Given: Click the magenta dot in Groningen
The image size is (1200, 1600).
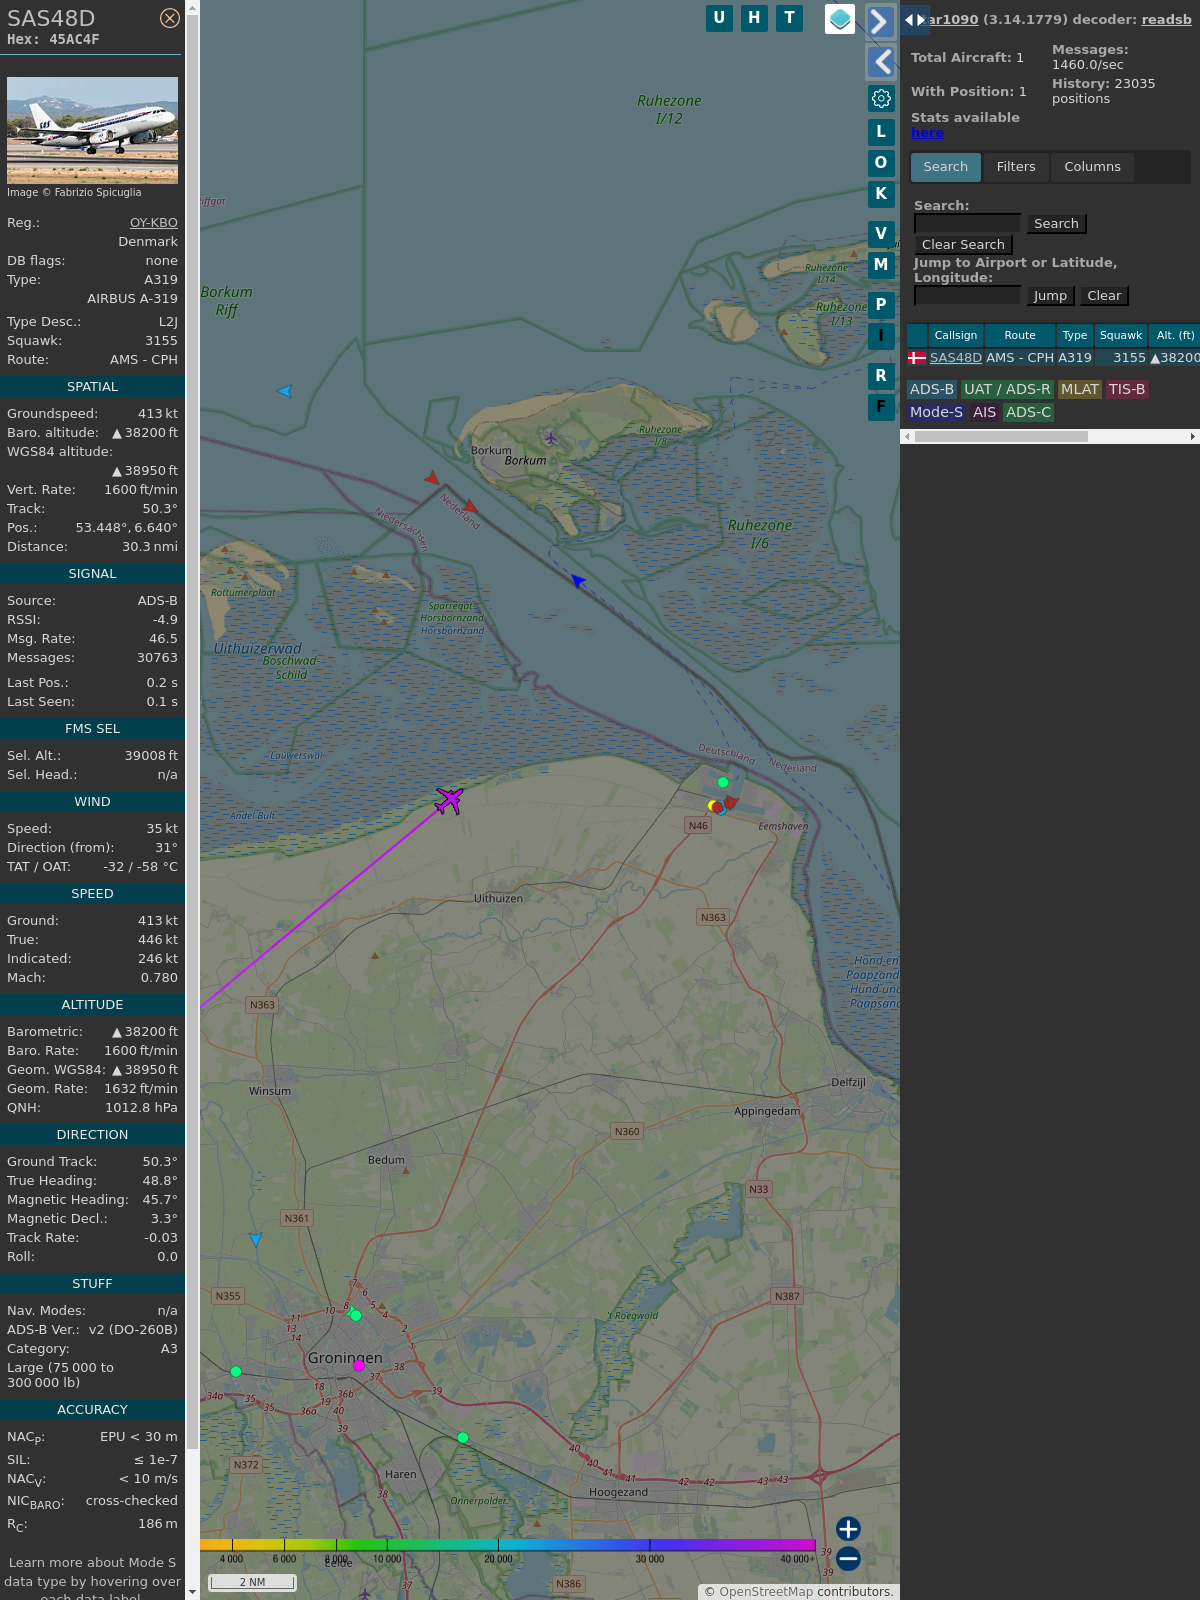Looking at the screenshot, I should pyautogui.click(x=359, y=1365).
